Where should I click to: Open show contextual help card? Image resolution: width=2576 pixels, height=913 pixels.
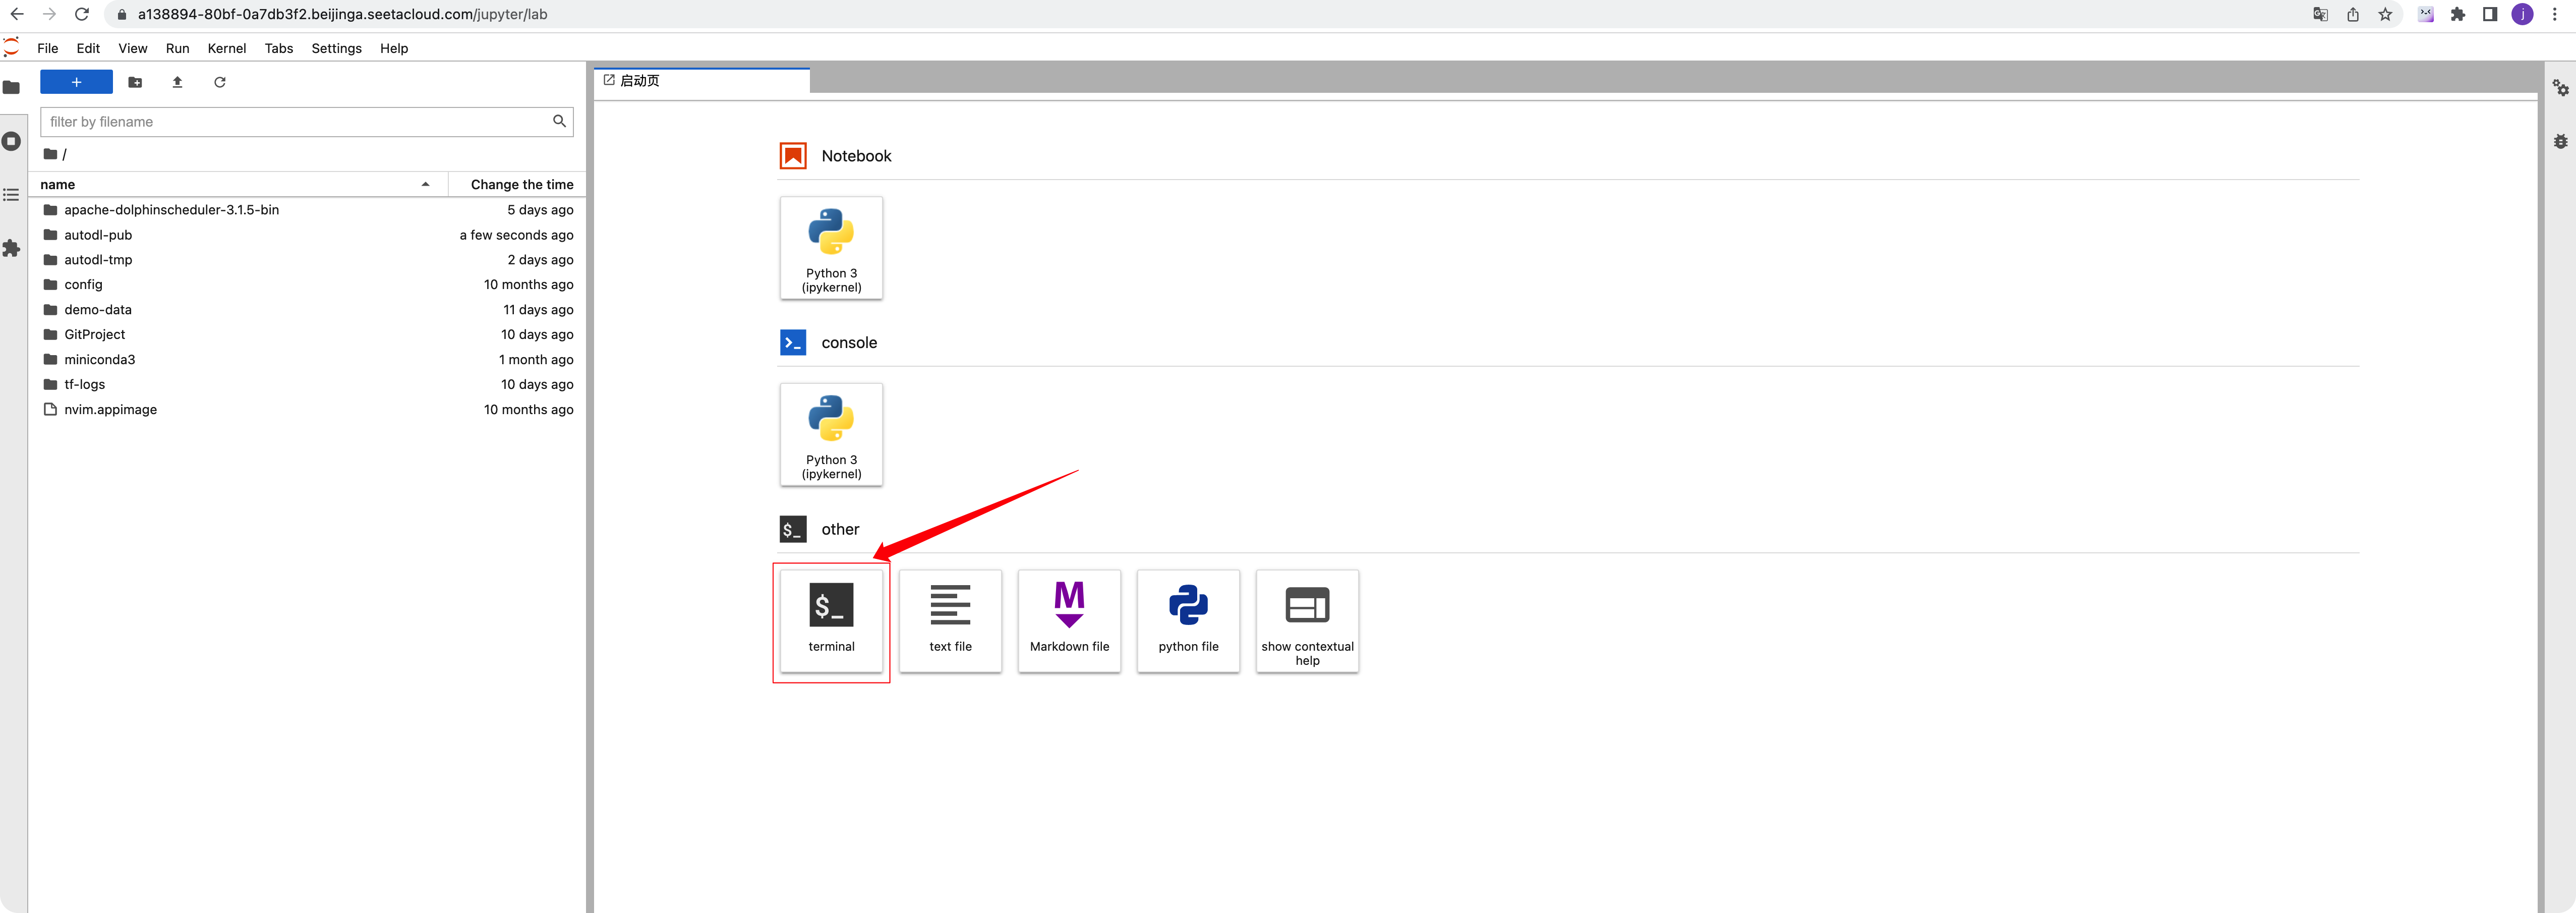pos(1307,621)
